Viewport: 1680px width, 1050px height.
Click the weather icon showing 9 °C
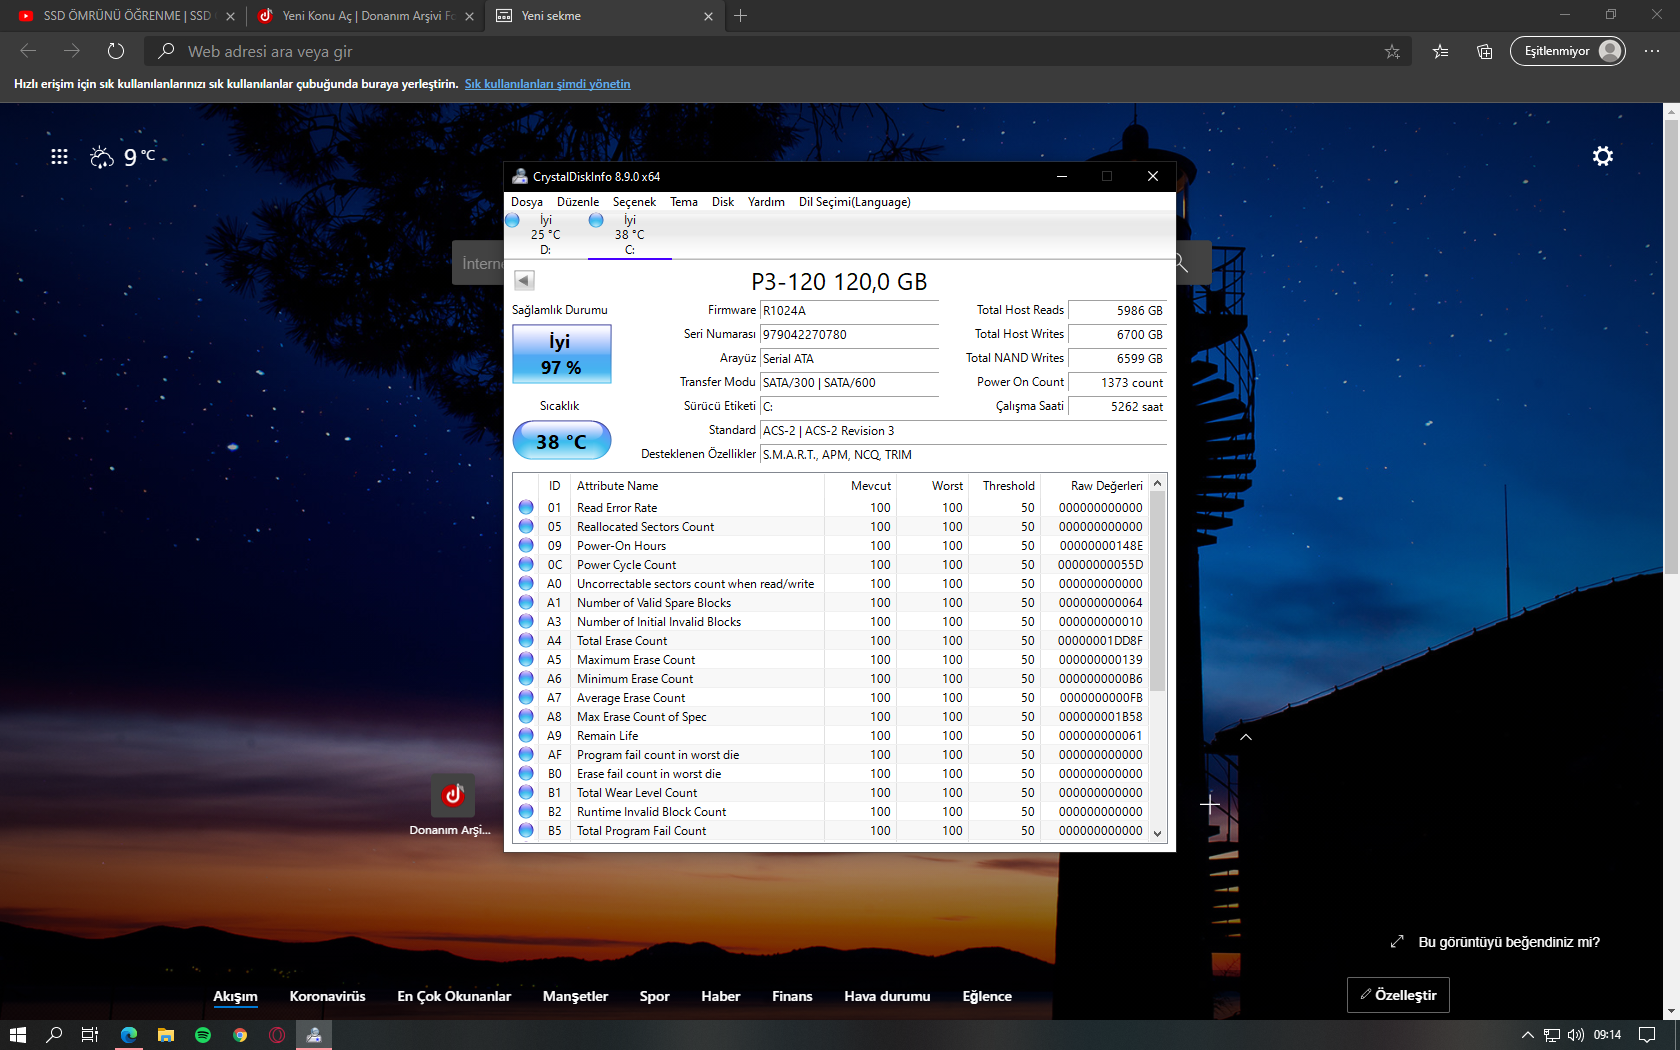coord(102,157)
